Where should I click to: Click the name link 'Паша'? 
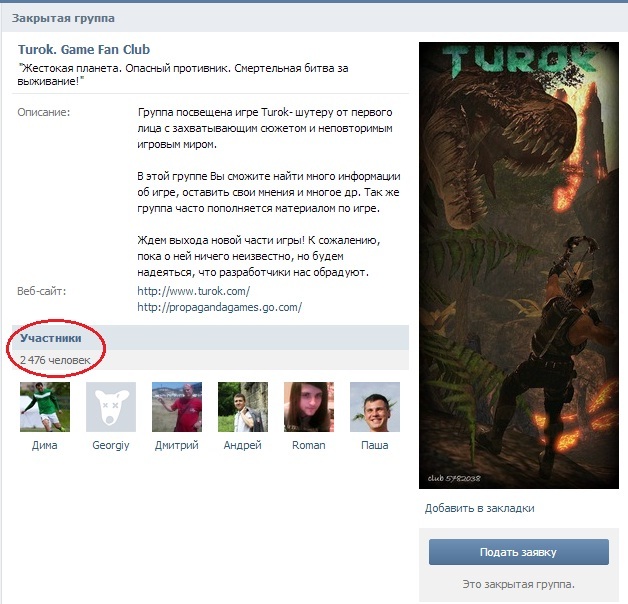[374, 445]
